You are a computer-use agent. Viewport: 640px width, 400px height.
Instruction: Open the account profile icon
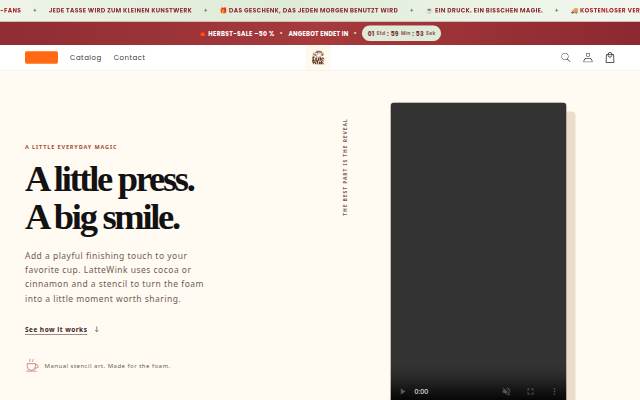pyautogui.click(x=588, y=58)
